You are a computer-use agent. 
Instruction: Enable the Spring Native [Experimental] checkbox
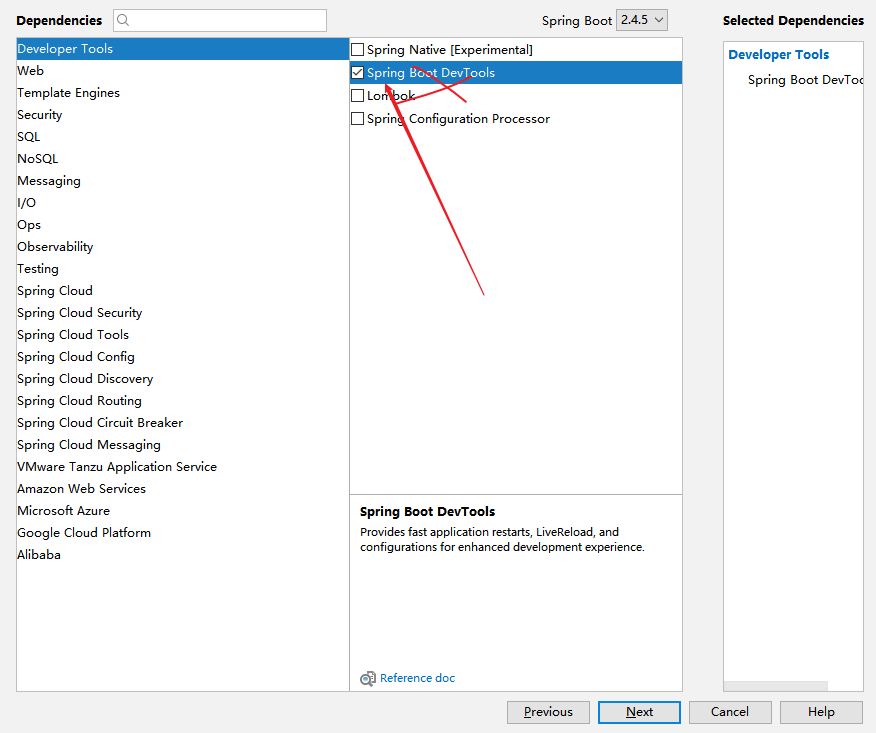(358, 50)
